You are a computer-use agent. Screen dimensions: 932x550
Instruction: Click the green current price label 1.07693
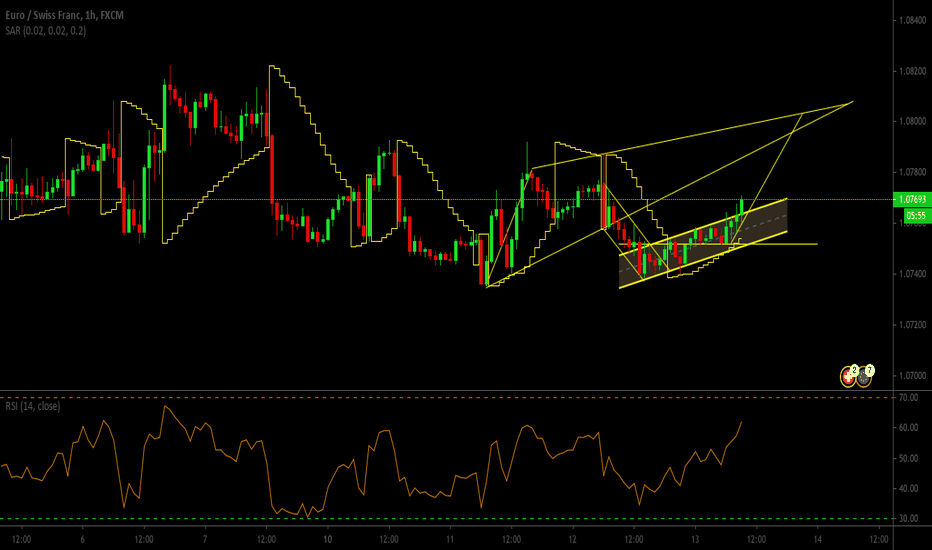pyautogui.click(x=912, y=199)
